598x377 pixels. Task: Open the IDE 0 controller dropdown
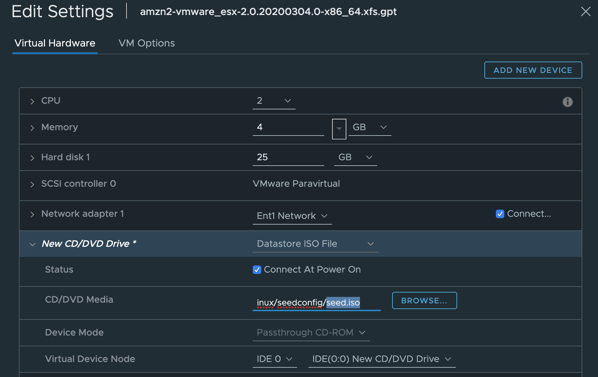(275, 359)
